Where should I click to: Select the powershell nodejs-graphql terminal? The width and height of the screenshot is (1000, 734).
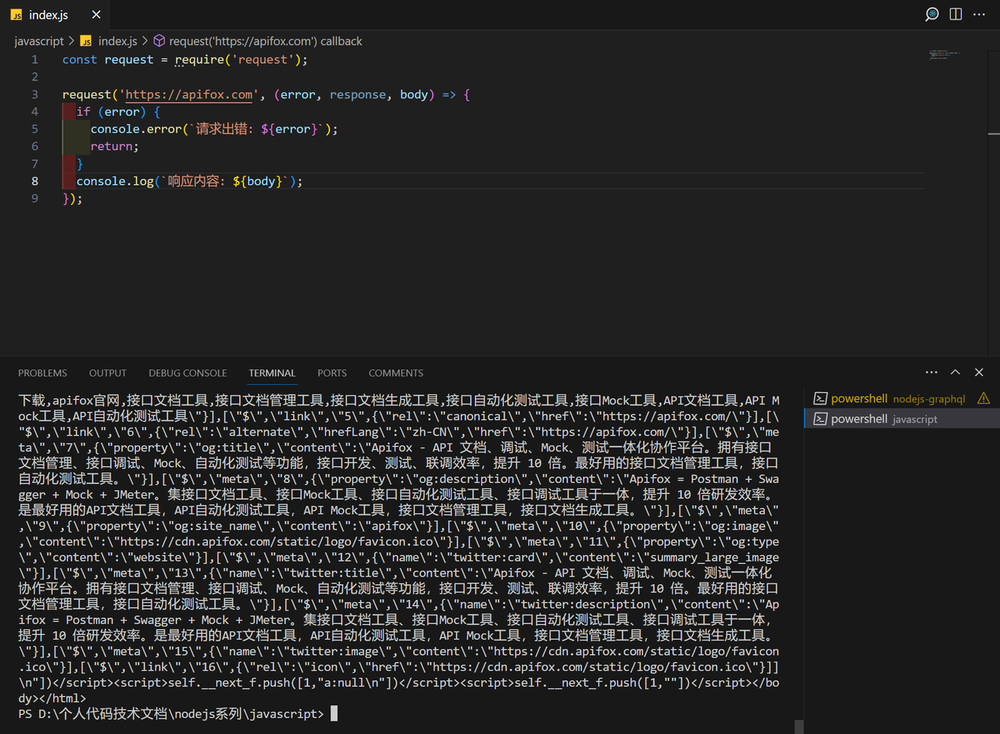click(x=890, y=398)
